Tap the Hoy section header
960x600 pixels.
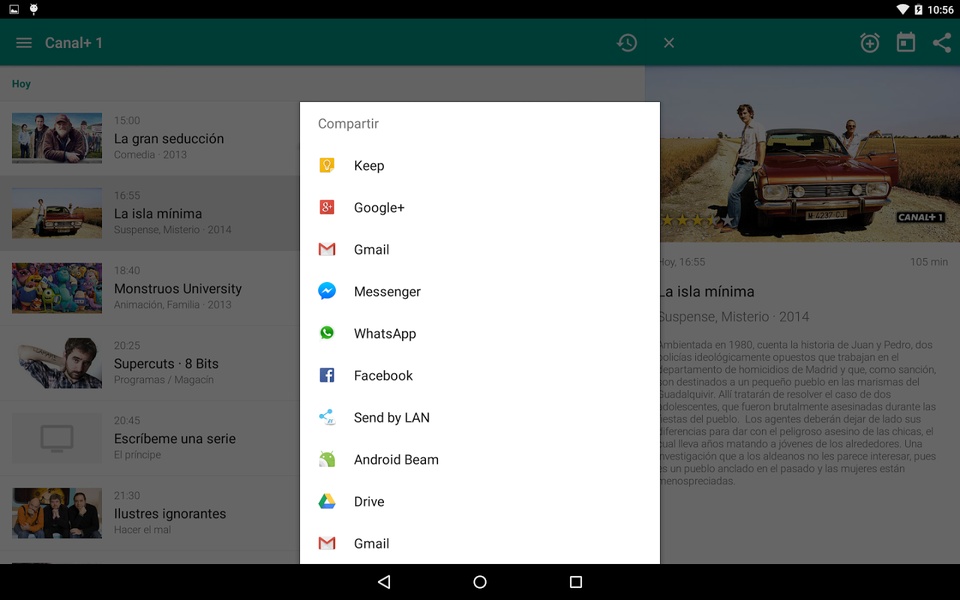pyautogui.click(x=21, y=84)
